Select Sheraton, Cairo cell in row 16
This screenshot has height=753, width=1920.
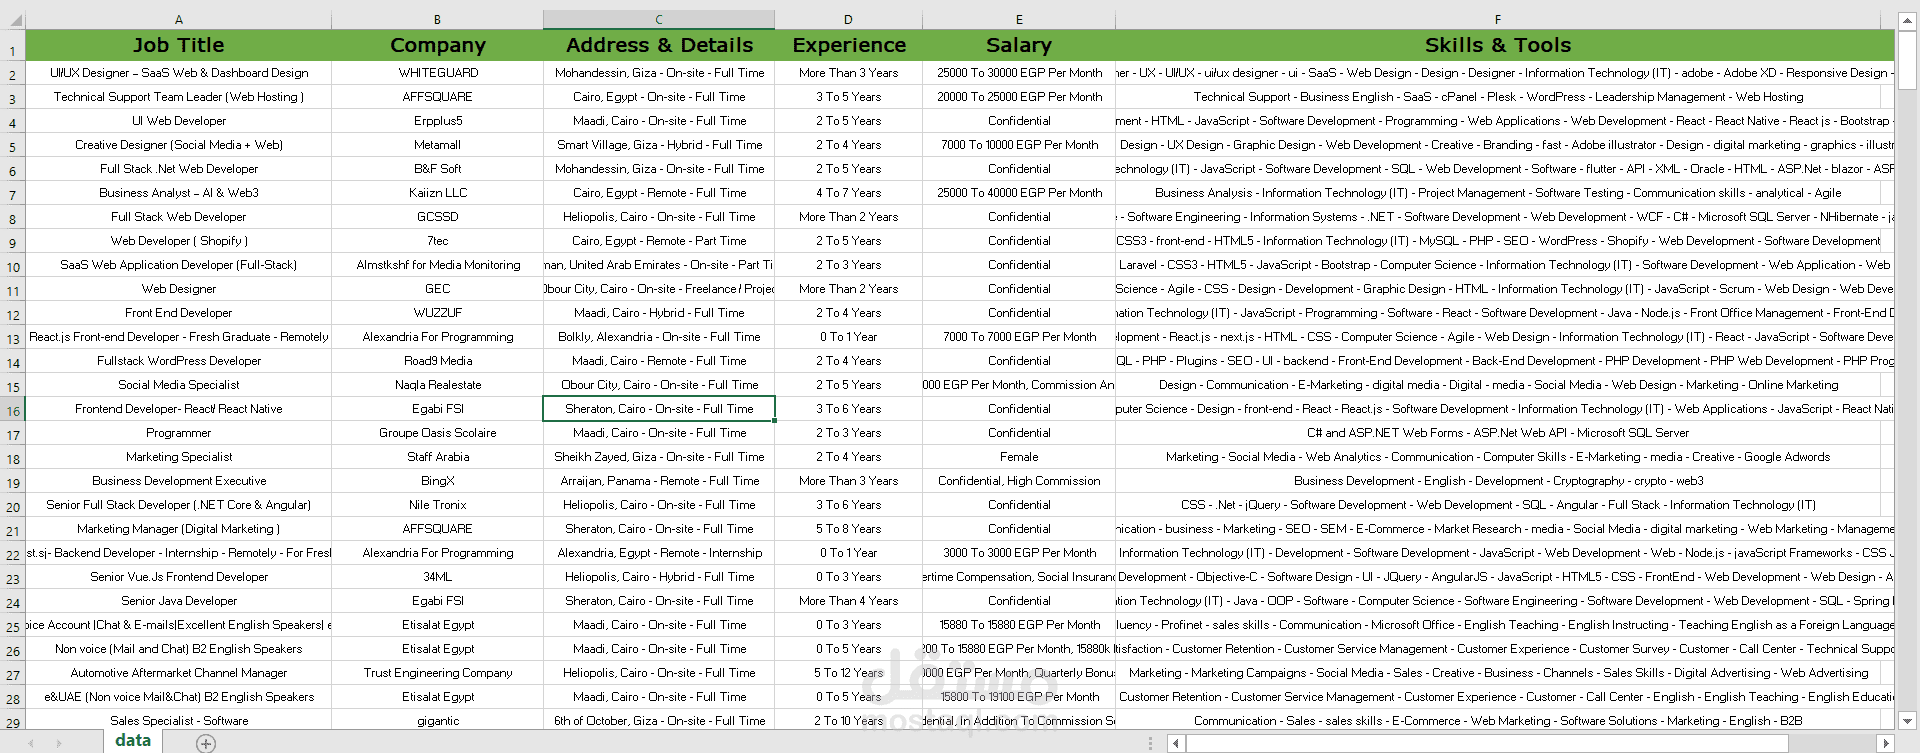pyautogui.click(x=659, y=409)
